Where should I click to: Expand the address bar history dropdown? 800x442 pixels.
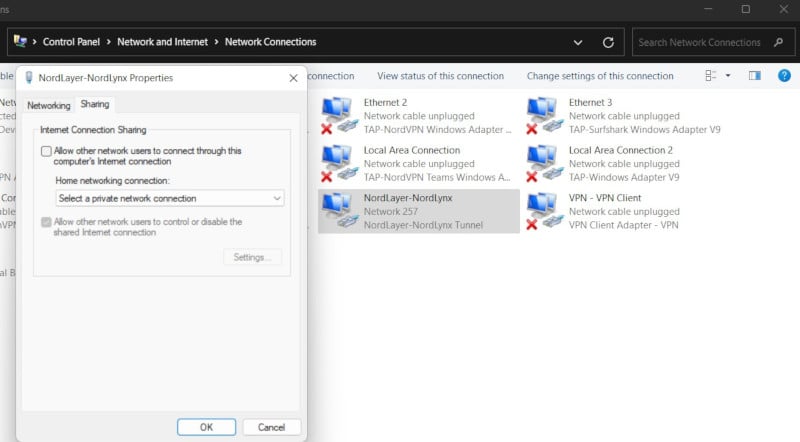point(578,42)
